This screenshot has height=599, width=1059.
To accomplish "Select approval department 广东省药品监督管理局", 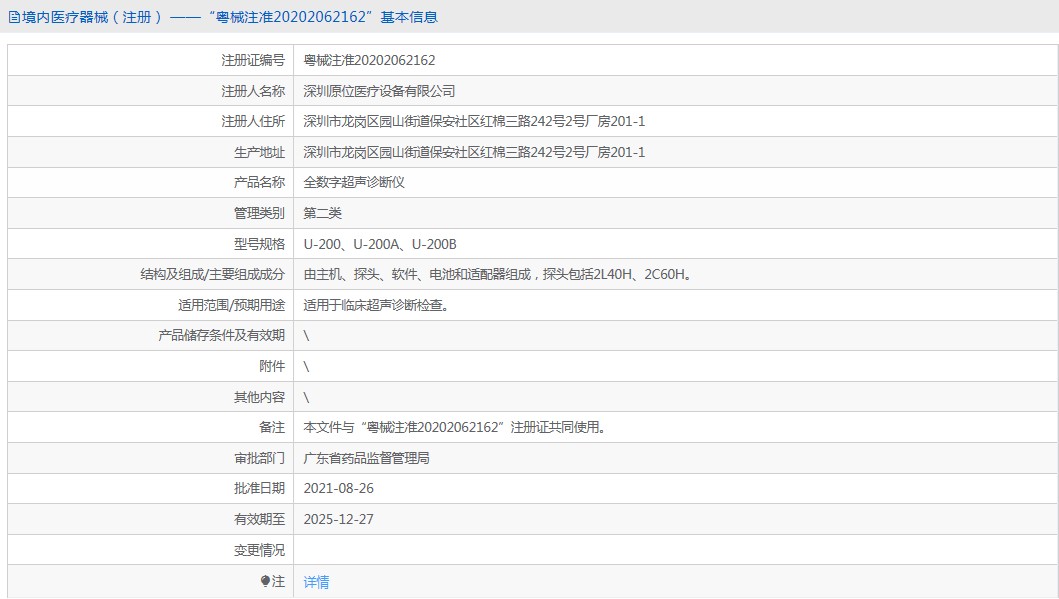I will pyautogui.click(x=367, y=459).
